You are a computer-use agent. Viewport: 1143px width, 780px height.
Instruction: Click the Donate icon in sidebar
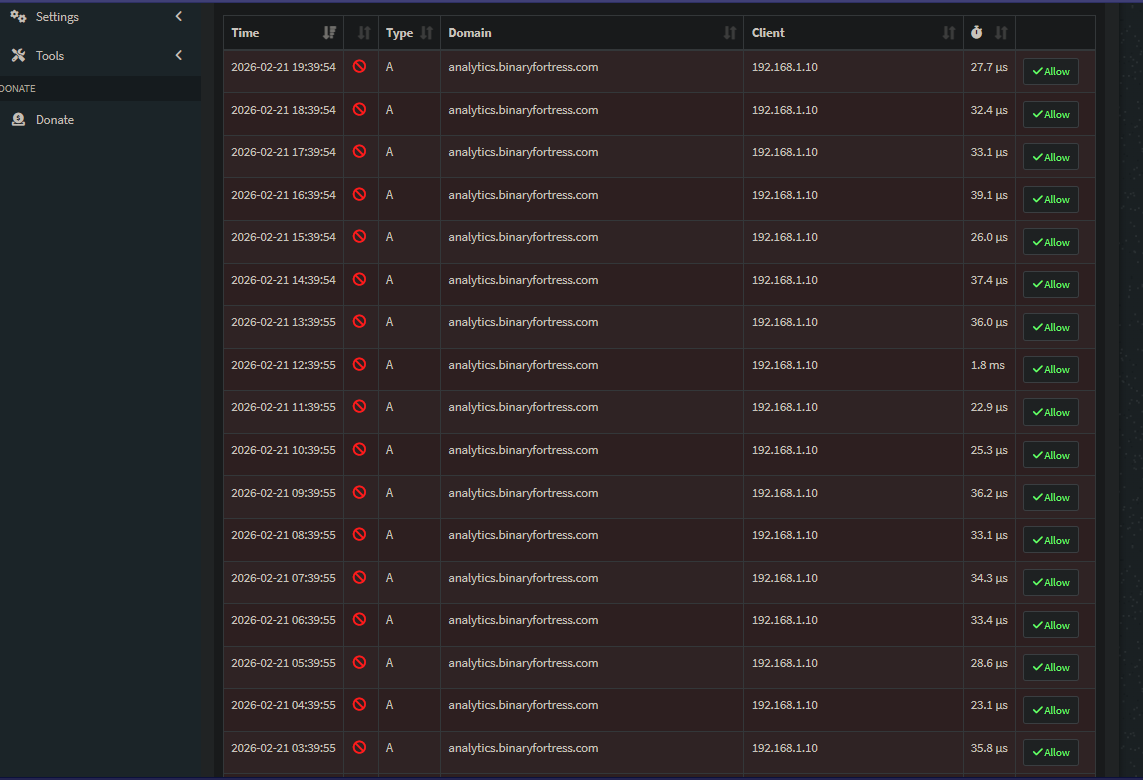coord(18,120)
